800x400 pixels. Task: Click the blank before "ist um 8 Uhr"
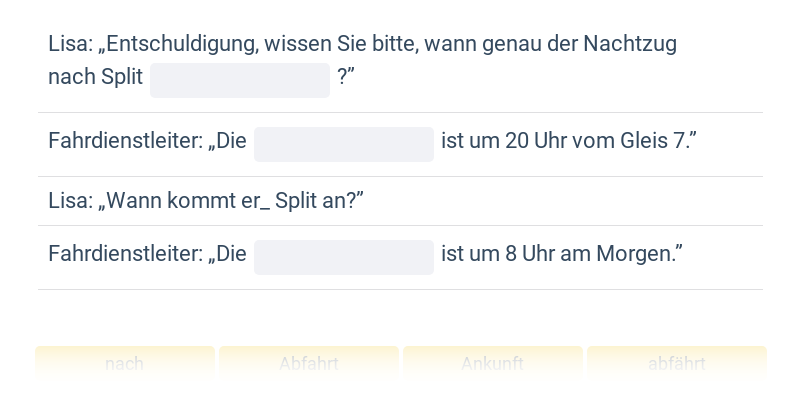[x=343, y=257]
